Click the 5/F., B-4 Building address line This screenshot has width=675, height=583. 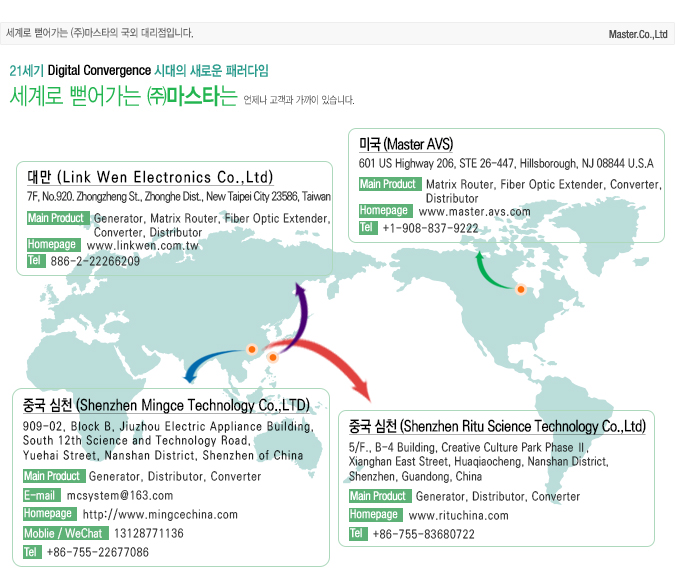point(468,447)
